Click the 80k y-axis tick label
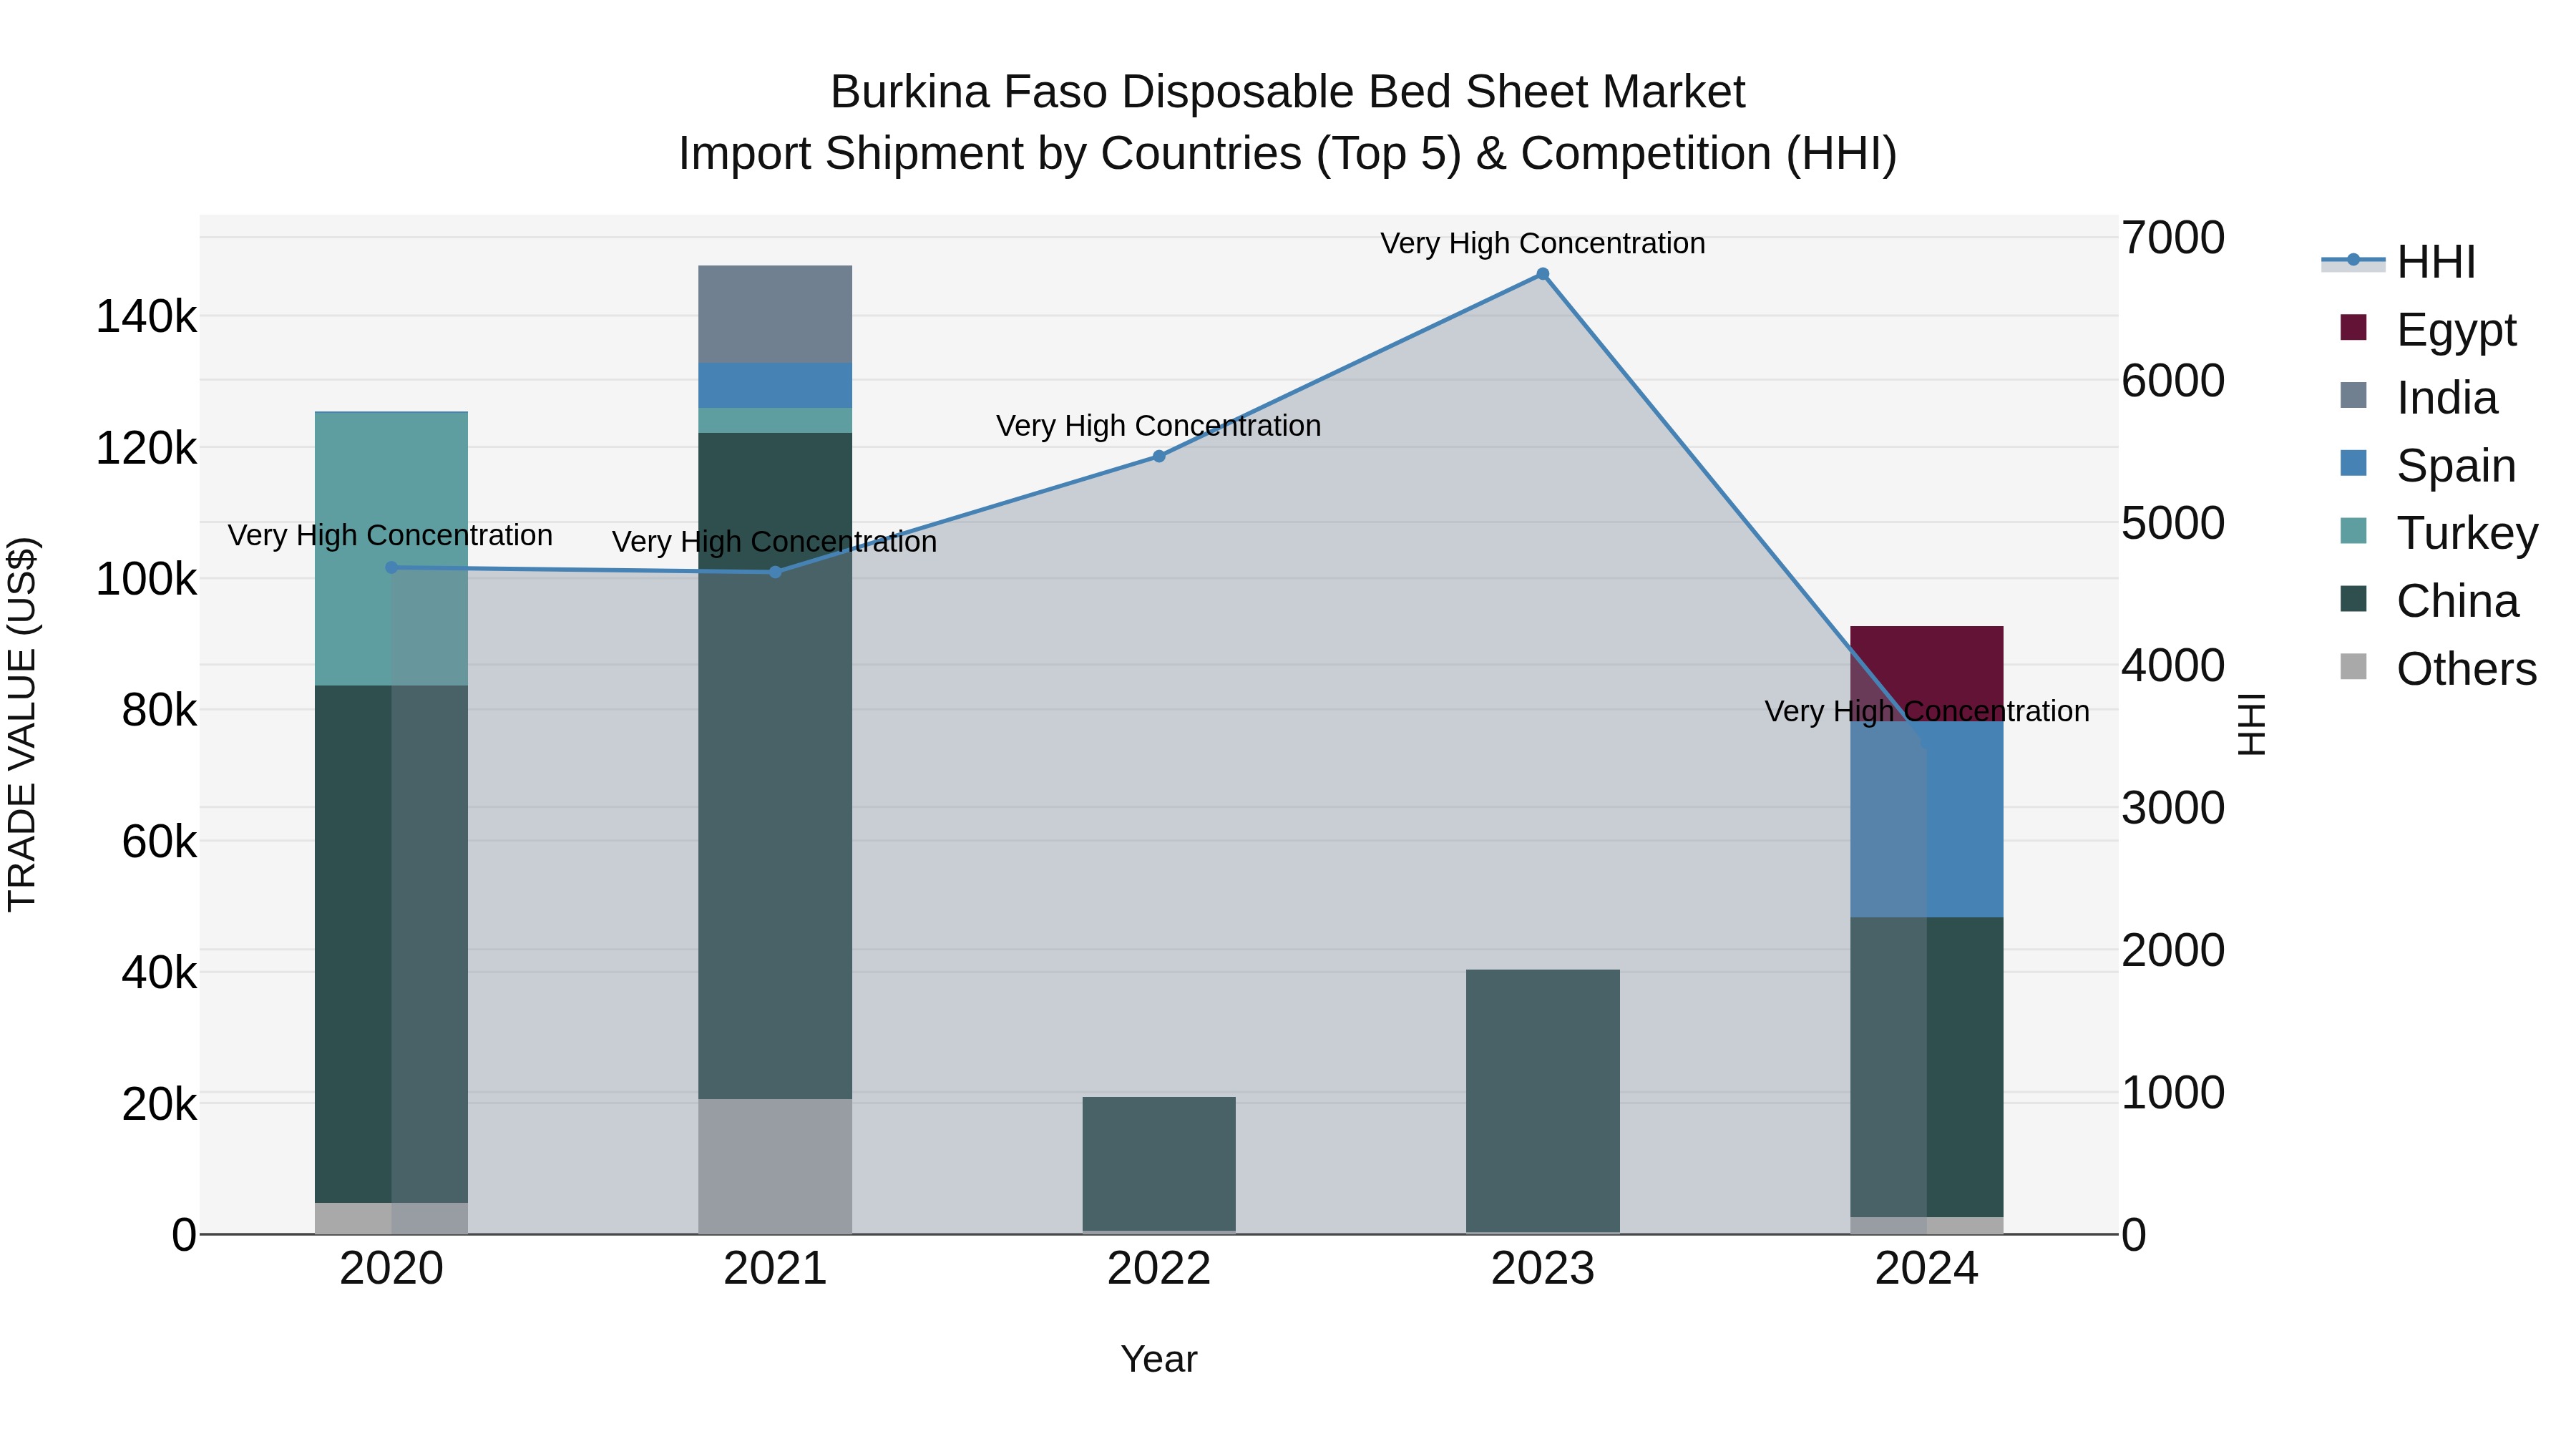2576x1449 pixels. point(160,711)
